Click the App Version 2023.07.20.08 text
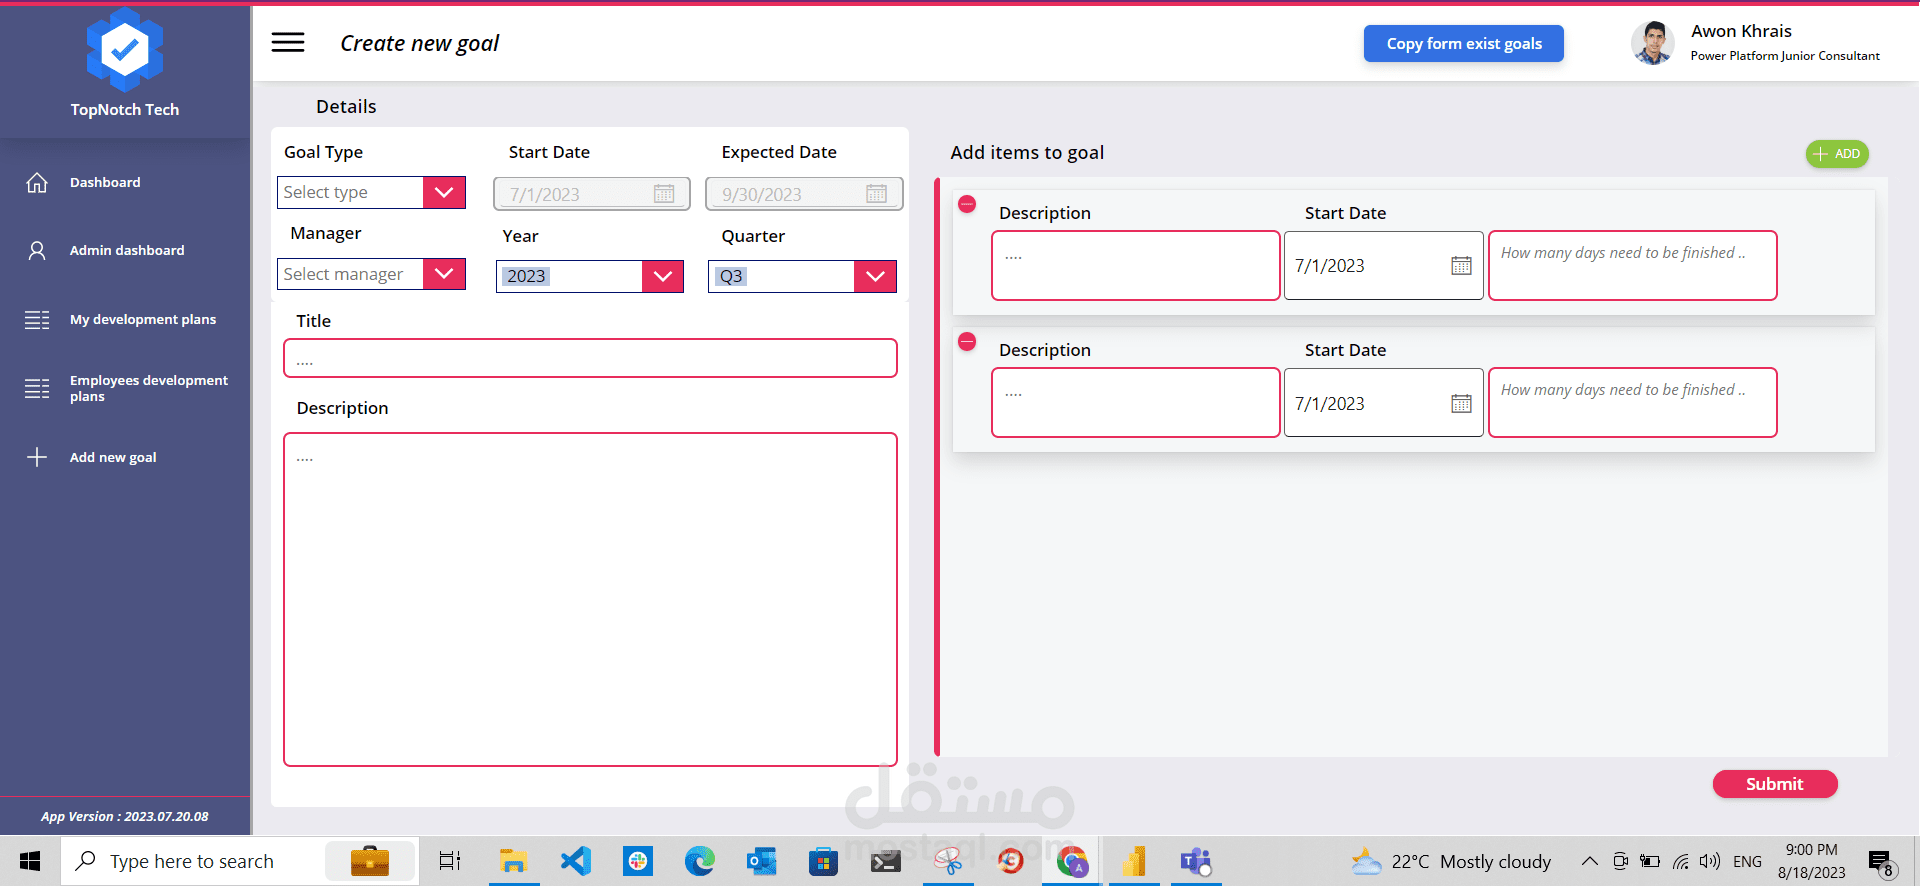Image resolution: width=1920 pixels, height=886 pixels. coord(125,816)
